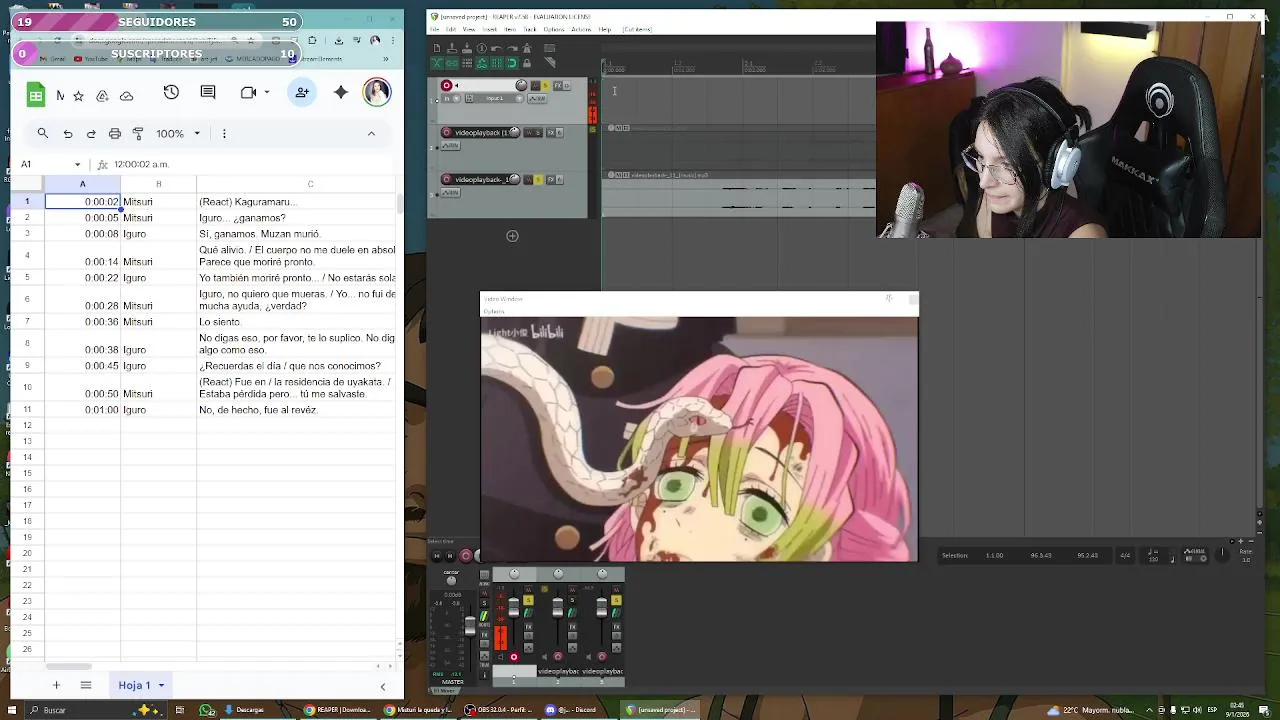Image resolution: width=1280 pixels, height=720 pixels.
Task: Toggle mixer record arm on channel 1
Action: click(514, 657)
